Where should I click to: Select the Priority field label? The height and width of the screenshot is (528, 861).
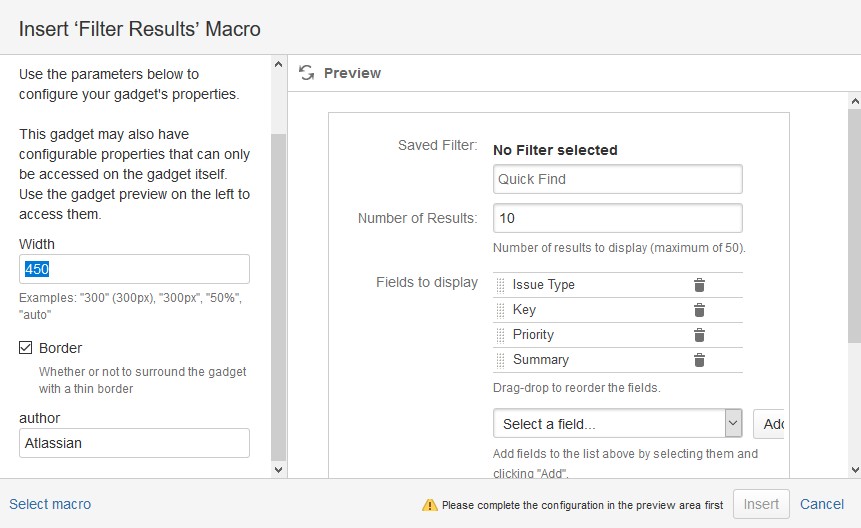coord(533,334)
